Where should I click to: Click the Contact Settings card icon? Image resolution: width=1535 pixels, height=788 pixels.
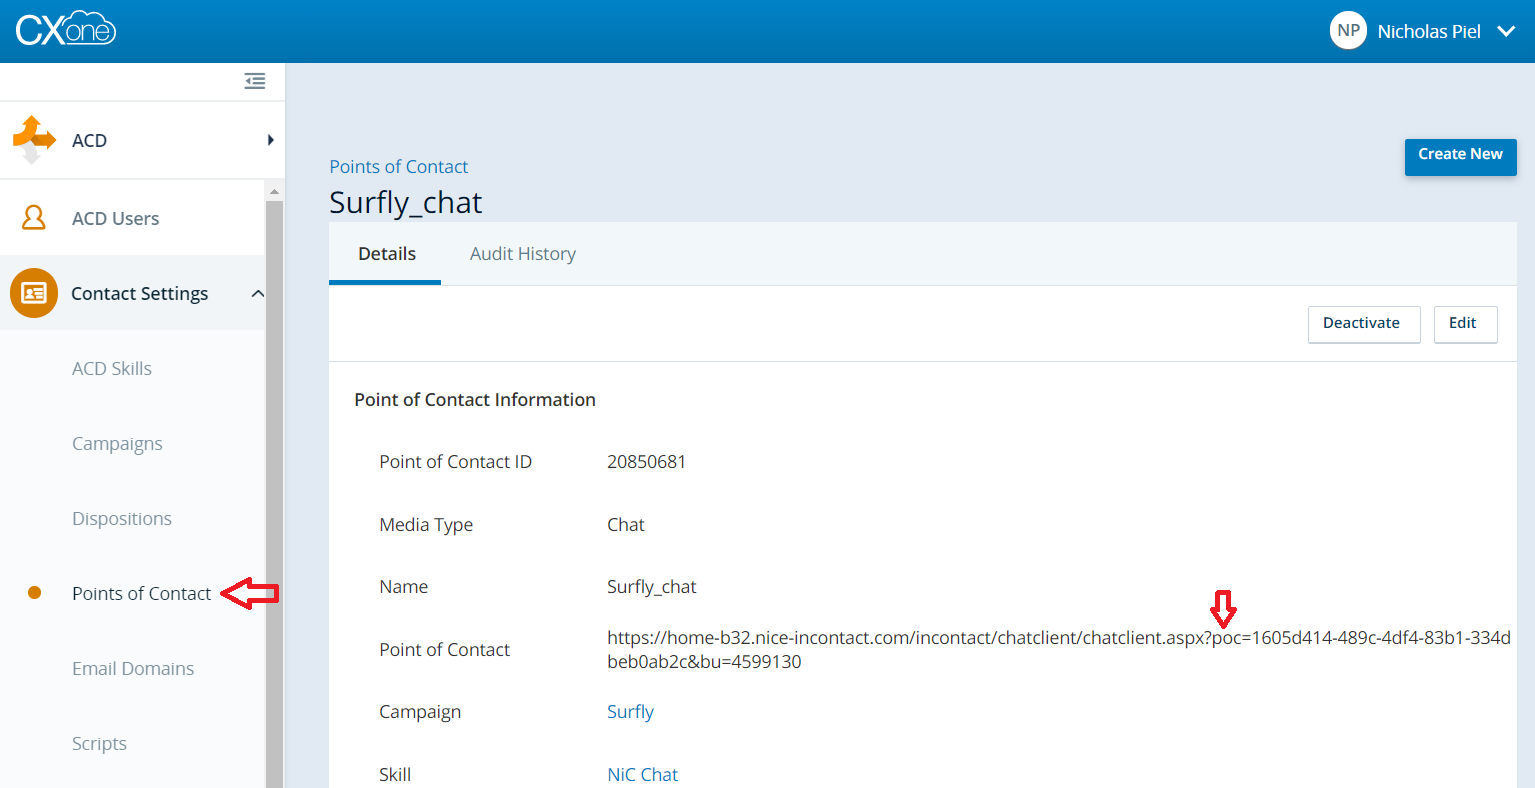pos(34,293)
